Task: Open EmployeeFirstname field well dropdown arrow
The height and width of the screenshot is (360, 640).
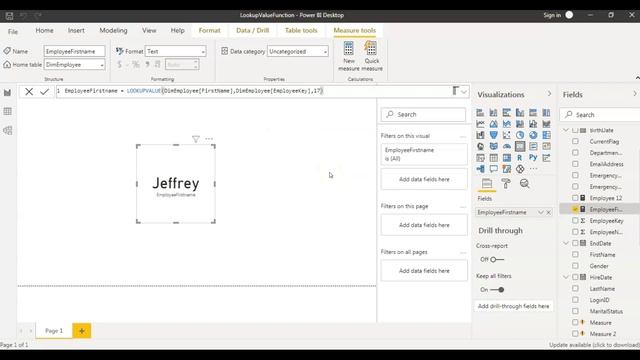Action: pyautogui.click(x=541, y=212)
